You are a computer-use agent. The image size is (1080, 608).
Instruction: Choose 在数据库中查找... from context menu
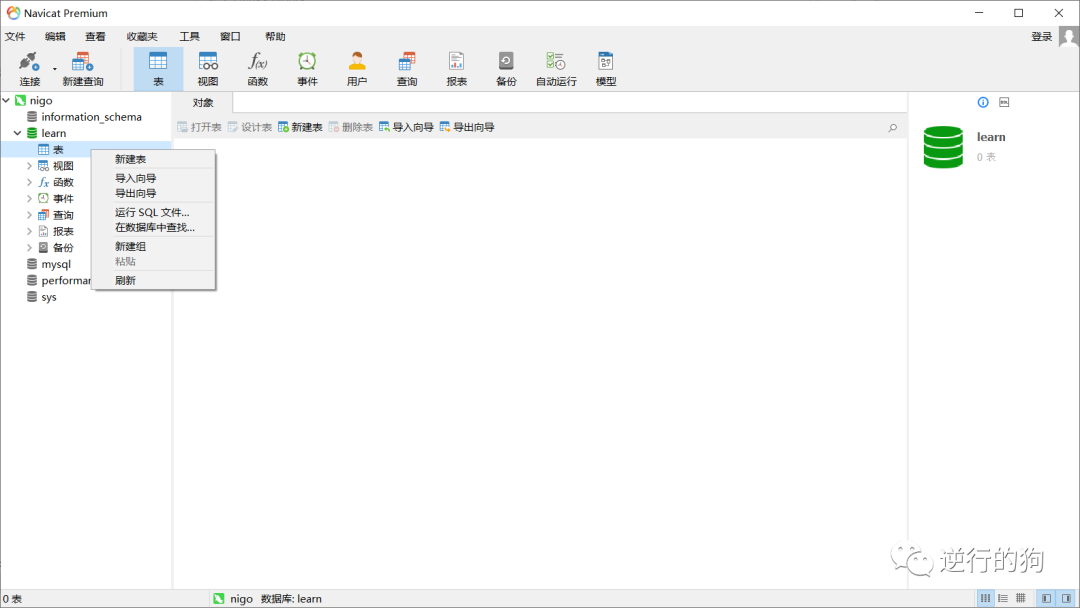[153, 227]
